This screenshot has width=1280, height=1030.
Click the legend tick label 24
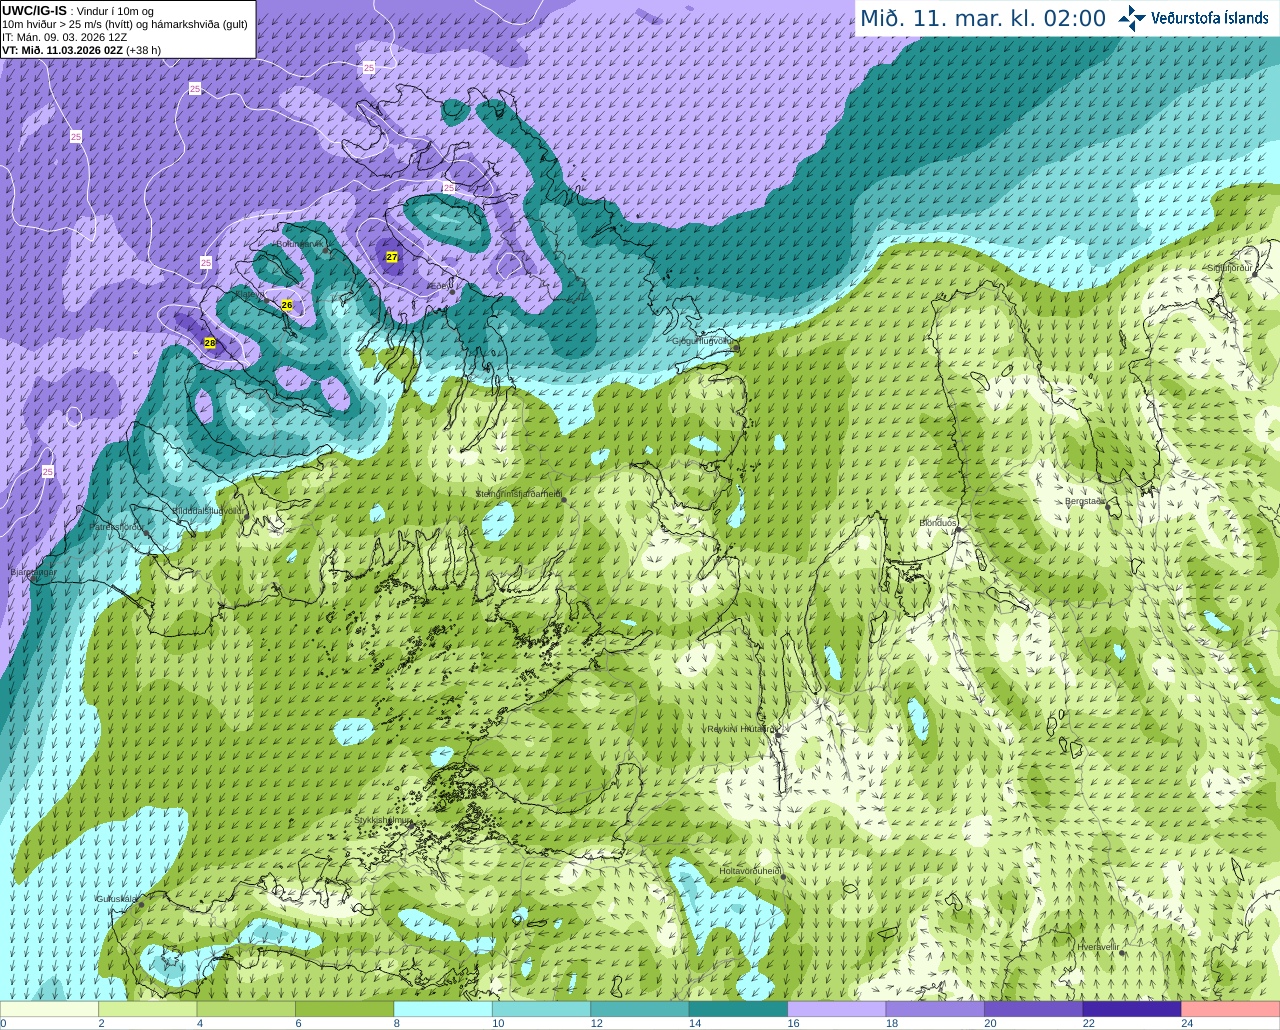(x=1187, y=1023)
